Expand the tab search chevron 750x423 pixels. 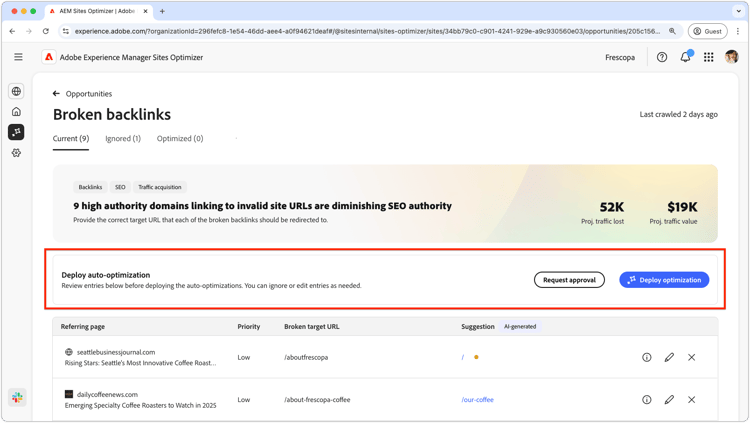(739, 11)
